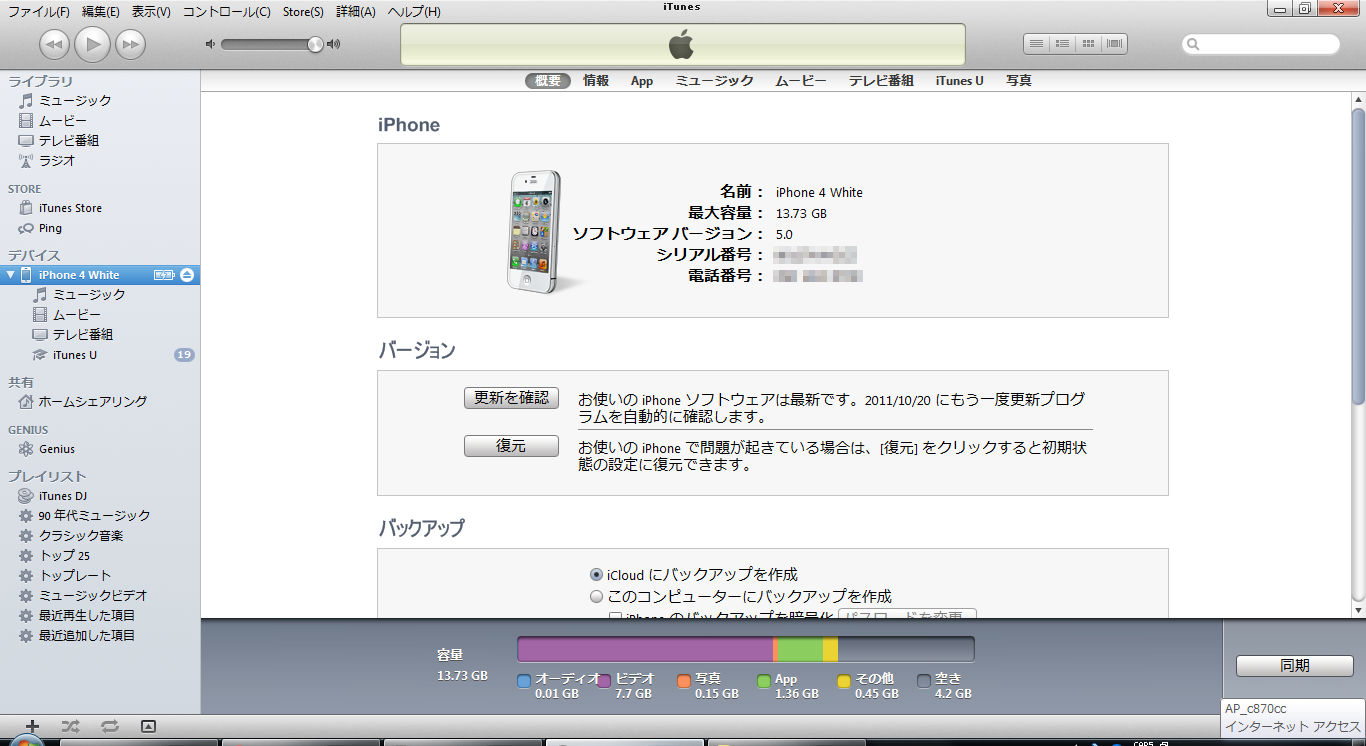Select iPhone 4 White in the device list
This screenshot has height=746, width=1366.
click(79, 275)
